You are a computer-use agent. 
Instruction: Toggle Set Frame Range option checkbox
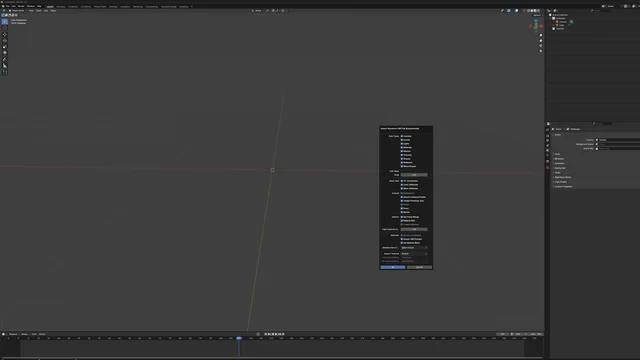[402, 217]
